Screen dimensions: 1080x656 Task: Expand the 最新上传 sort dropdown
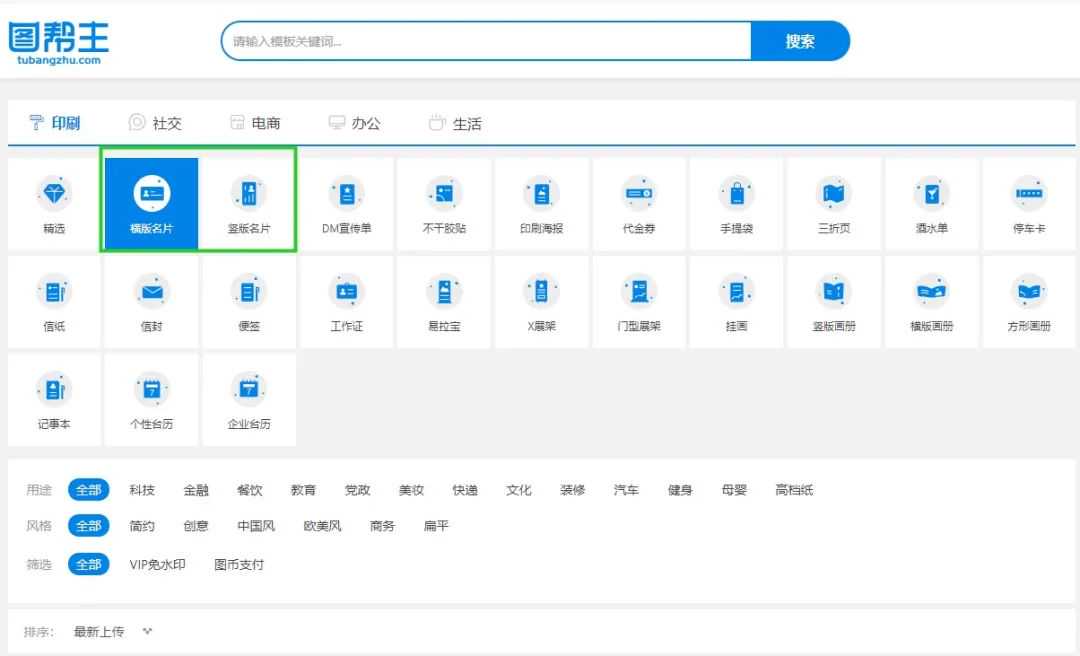tap(112, 632)
